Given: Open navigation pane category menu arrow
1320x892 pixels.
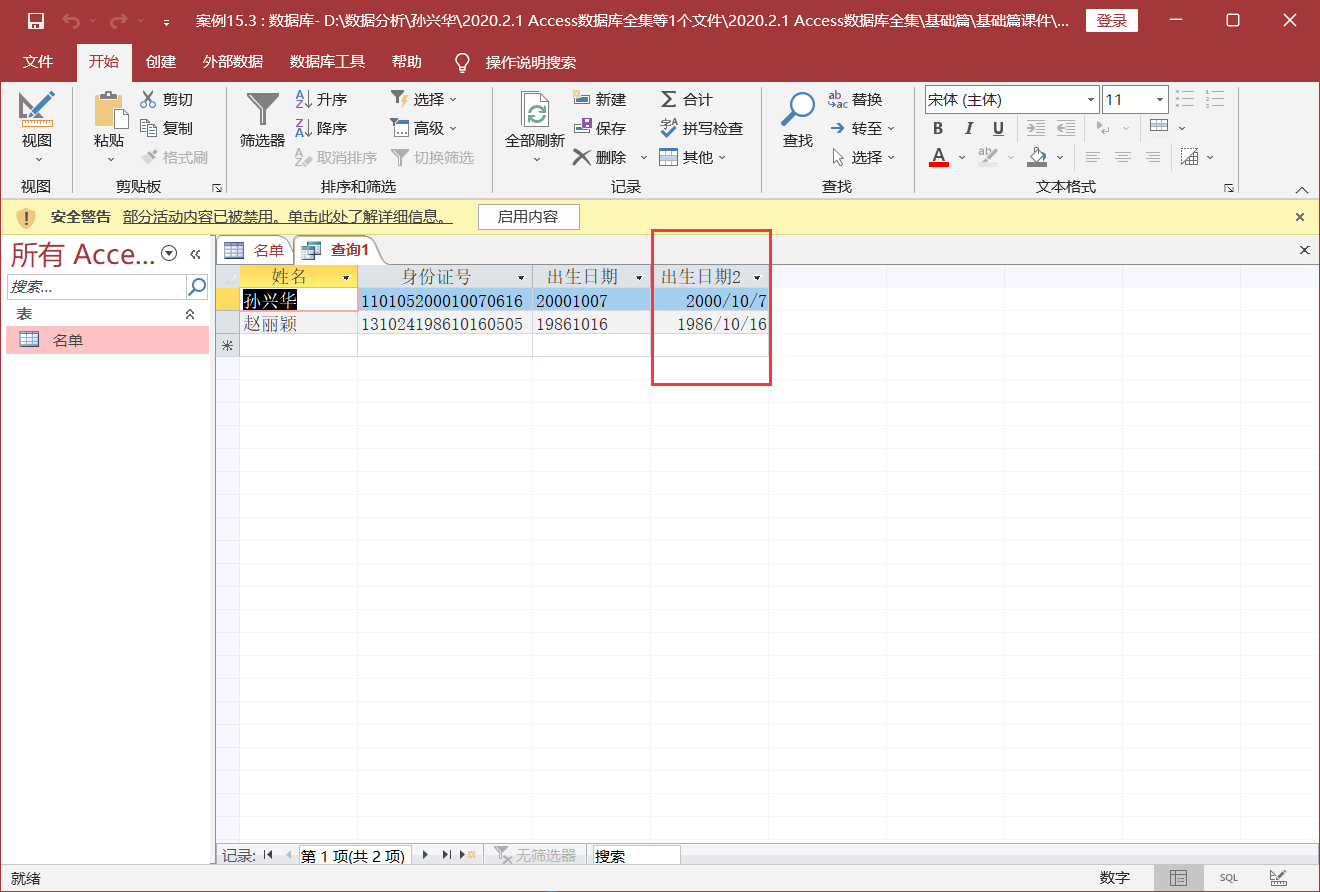Looking at the screenshot, I should tap(169, 254).
